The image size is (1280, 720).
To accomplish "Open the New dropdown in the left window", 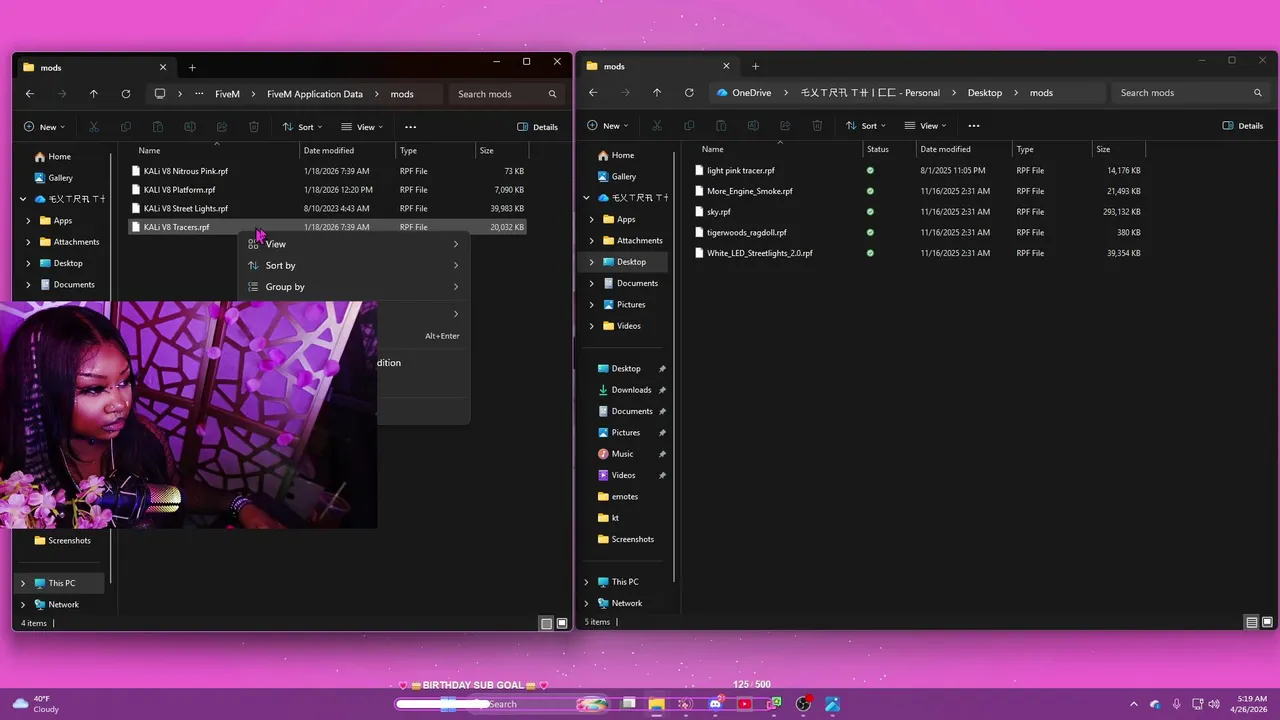I will (44, 127).
